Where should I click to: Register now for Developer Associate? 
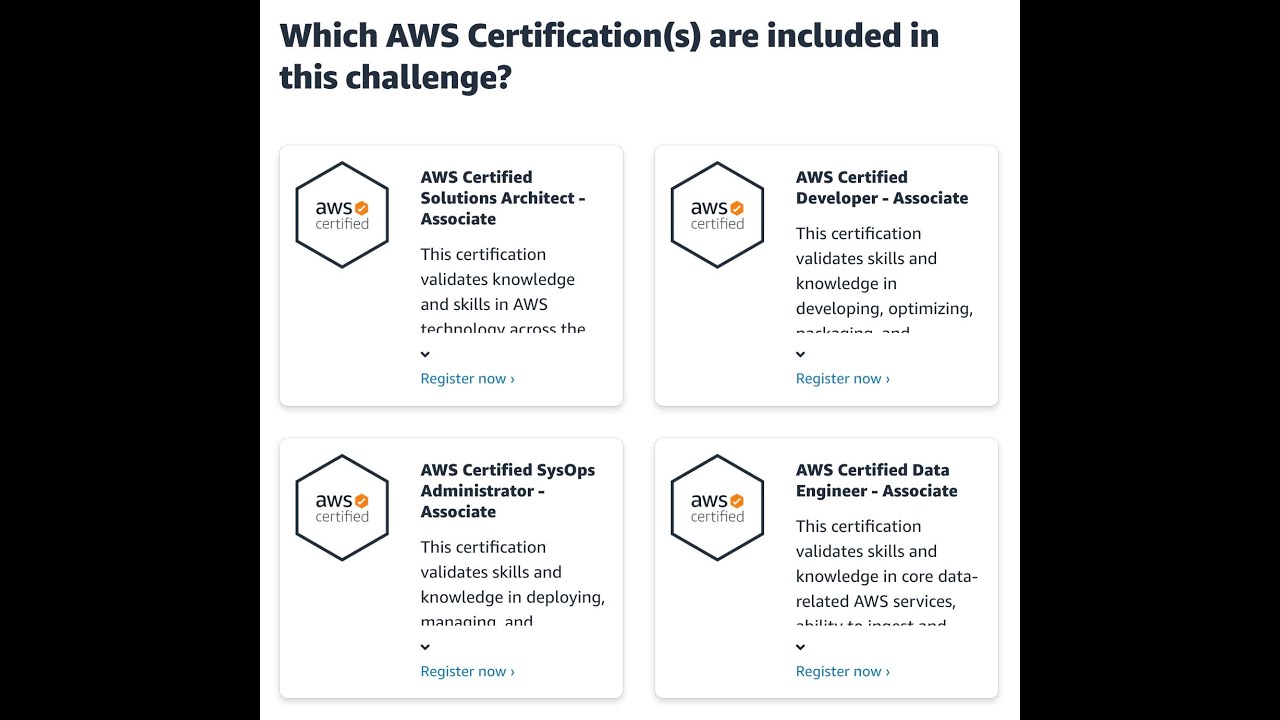[x=842, y=379]
